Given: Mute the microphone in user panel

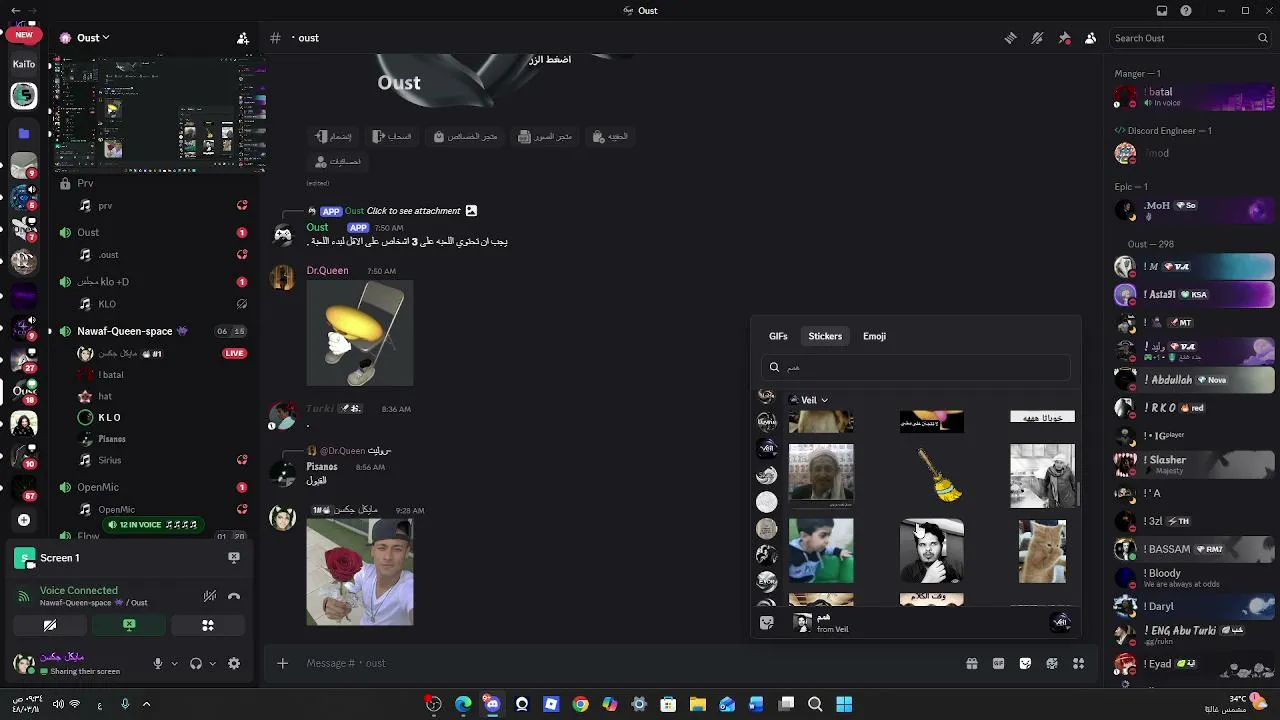Looking at the screenshot, I should click(157, 663).
